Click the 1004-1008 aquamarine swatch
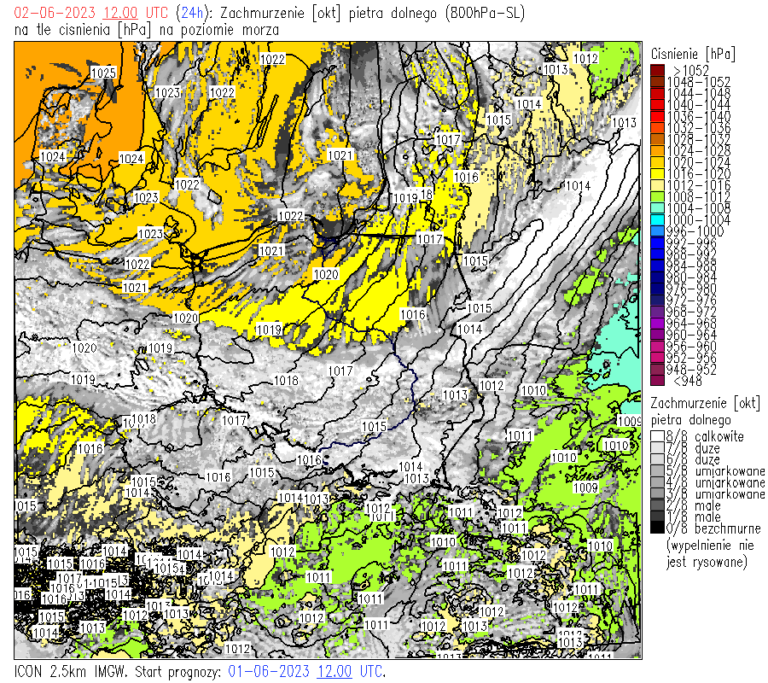Image resolution: width=768 pixels, height=683 pixels. pos(657,208)
